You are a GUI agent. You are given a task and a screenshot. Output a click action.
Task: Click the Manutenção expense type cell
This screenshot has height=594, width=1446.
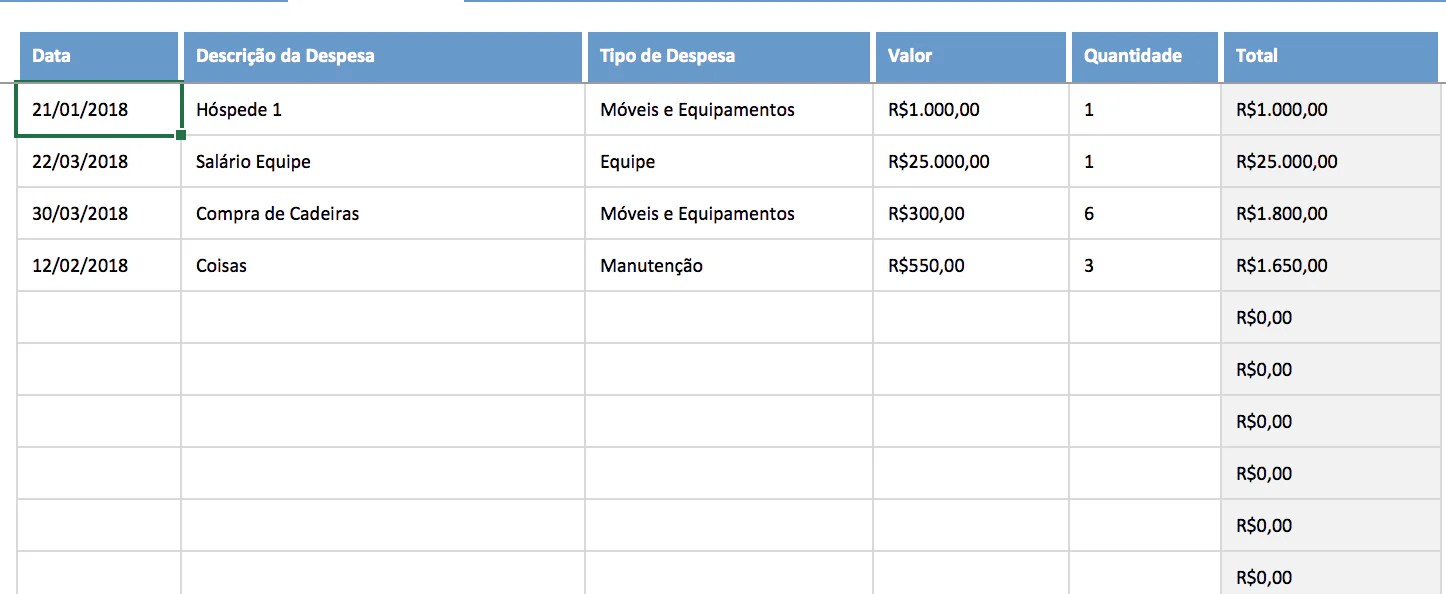pos(728,265)
